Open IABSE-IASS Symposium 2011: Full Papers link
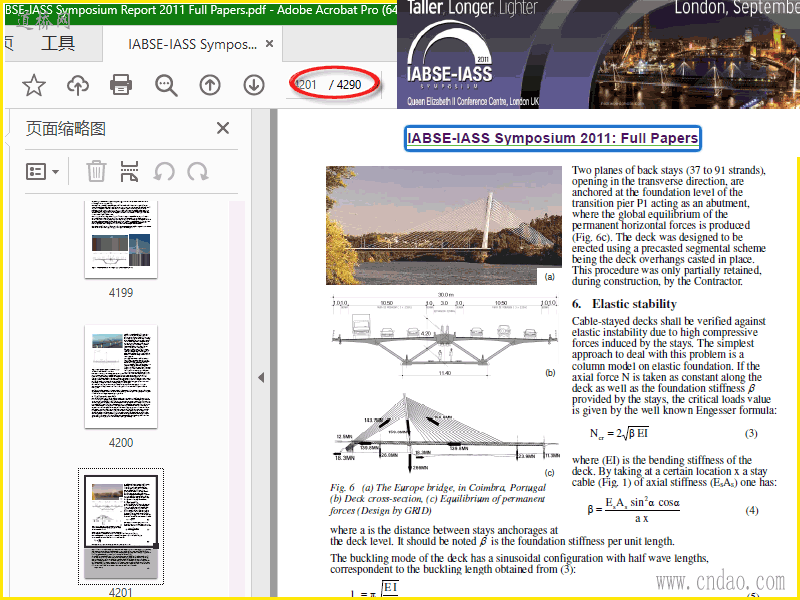This screenshot has height=600, width=800. click(x=553, y=138)
